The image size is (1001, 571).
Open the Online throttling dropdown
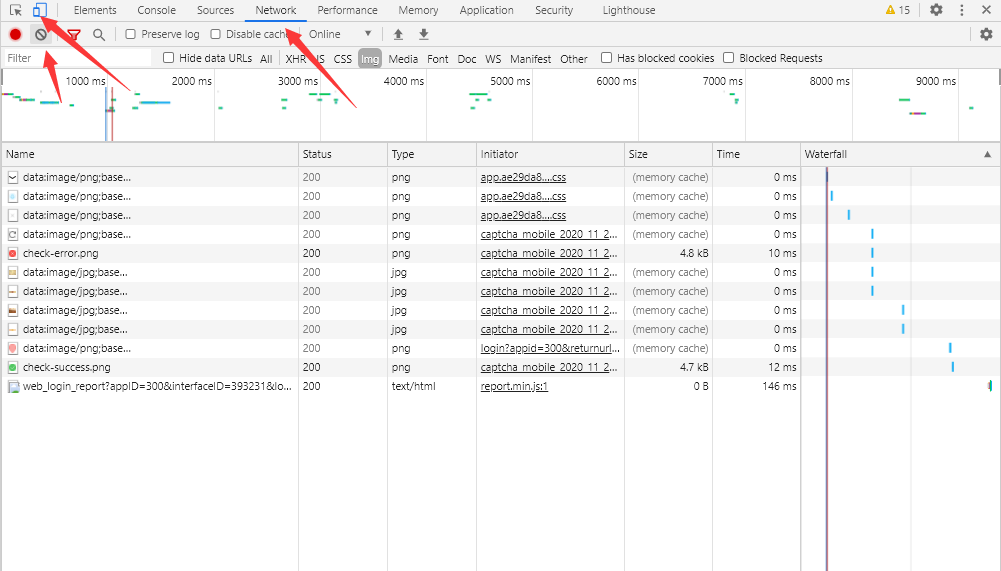(340, 34)
